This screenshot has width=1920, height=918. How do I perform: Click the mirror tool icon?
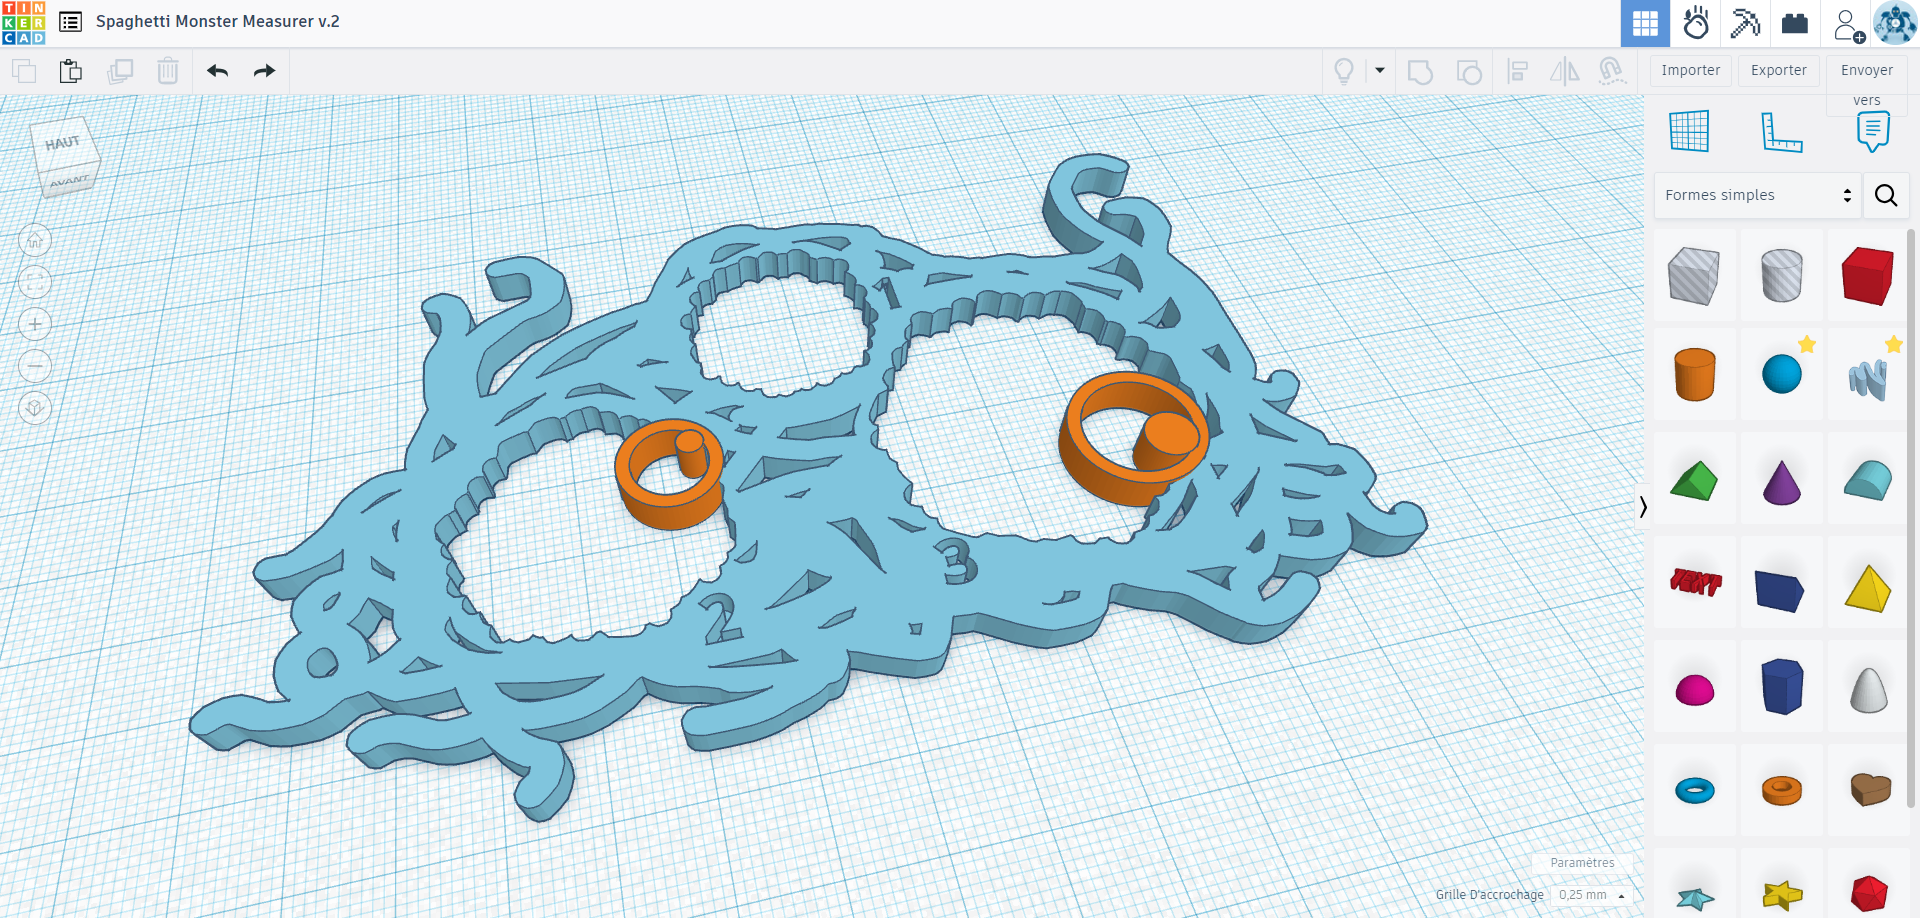[x=1564, y=72]
